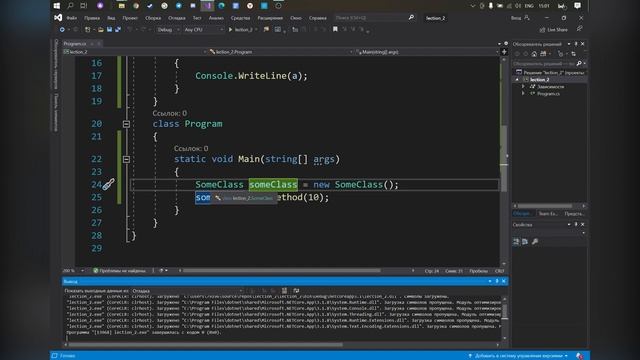Click the screwdriver quick actions icon on line 24
The width and height of the screenshot is (640, 360).
point(109,184)
